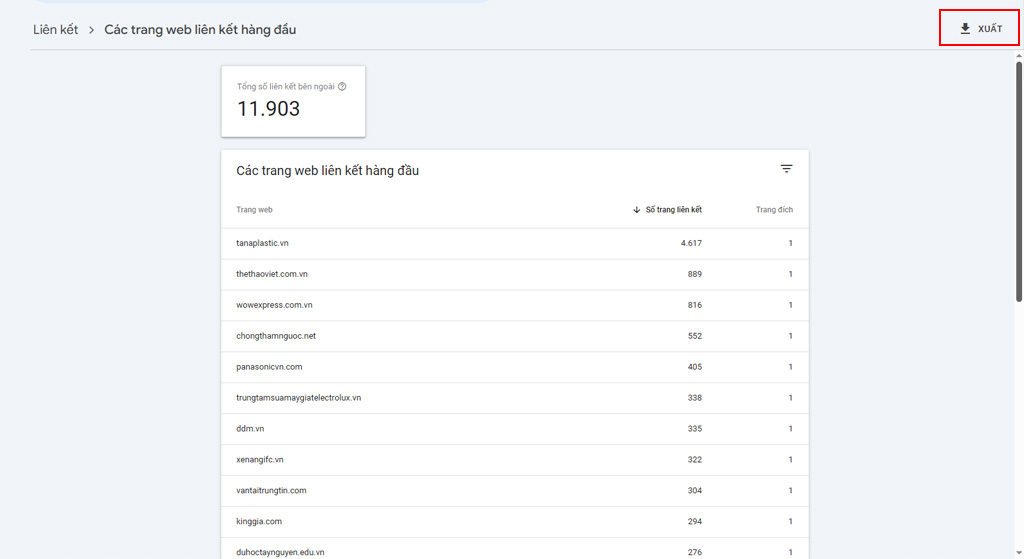Click the 816 linking pages value
Screen dimensions: 1024x559
pyautogui.click(x=694, y=305)
